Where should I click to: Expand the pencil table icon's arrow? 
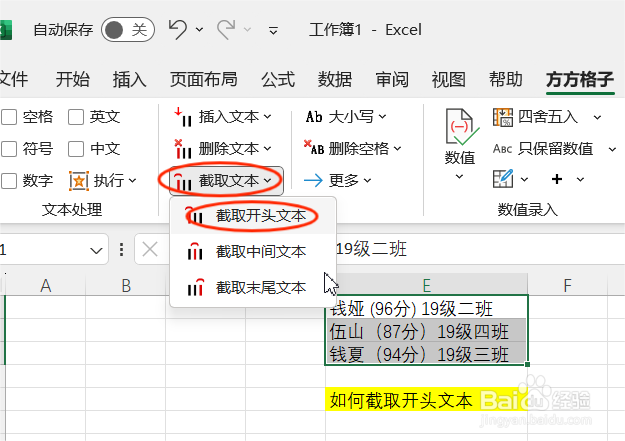coord(525,179)
